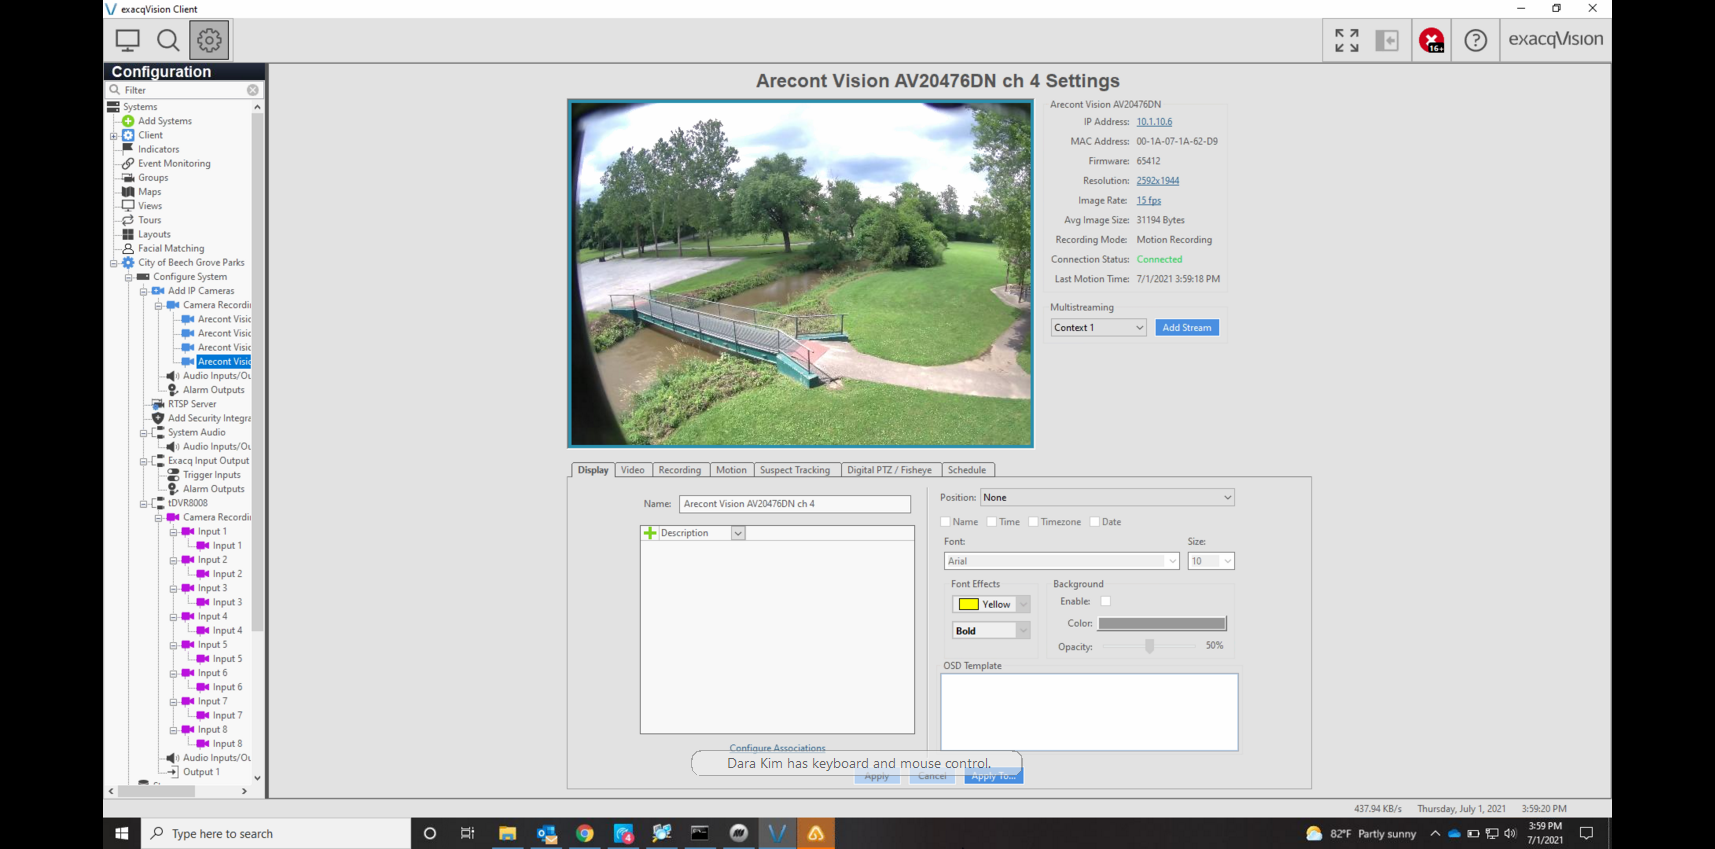1715x849 pixels.
Task: Open the Search magnifier page
Action: click(168, 40)
